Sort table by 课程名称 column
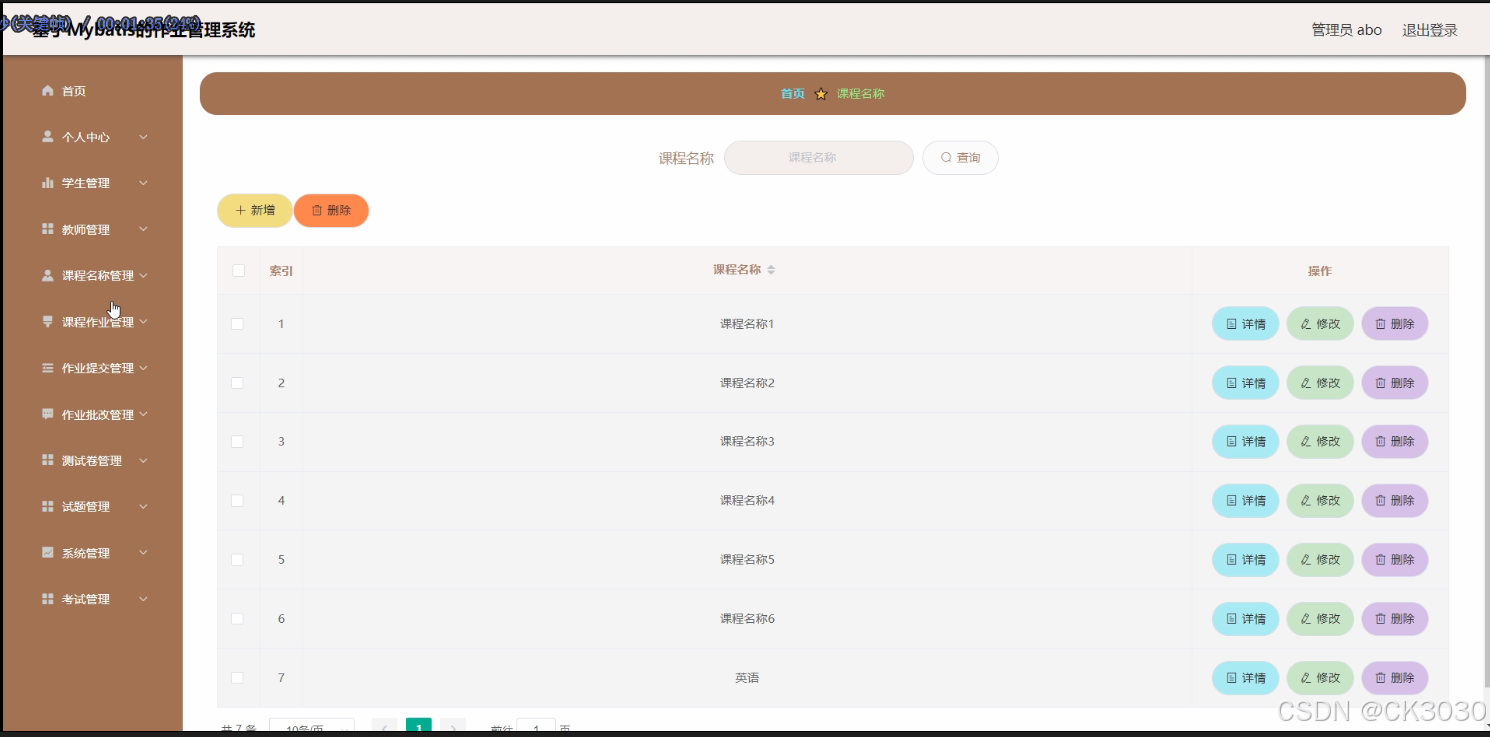The image size is (1490, 737). tap(773, 270)
